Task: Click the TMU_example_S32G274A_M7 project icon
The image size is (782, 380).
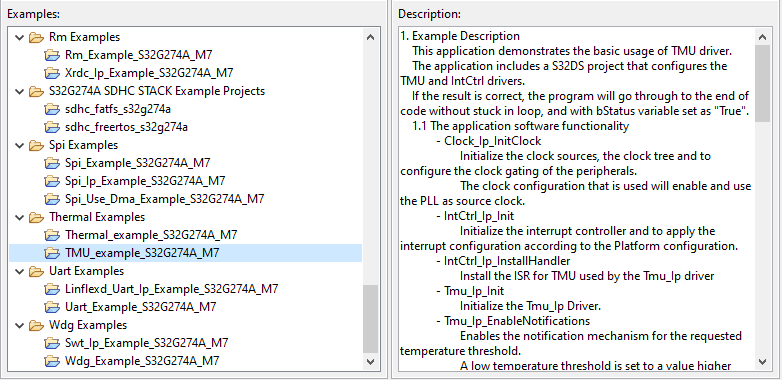Action: tap(52, 253)
